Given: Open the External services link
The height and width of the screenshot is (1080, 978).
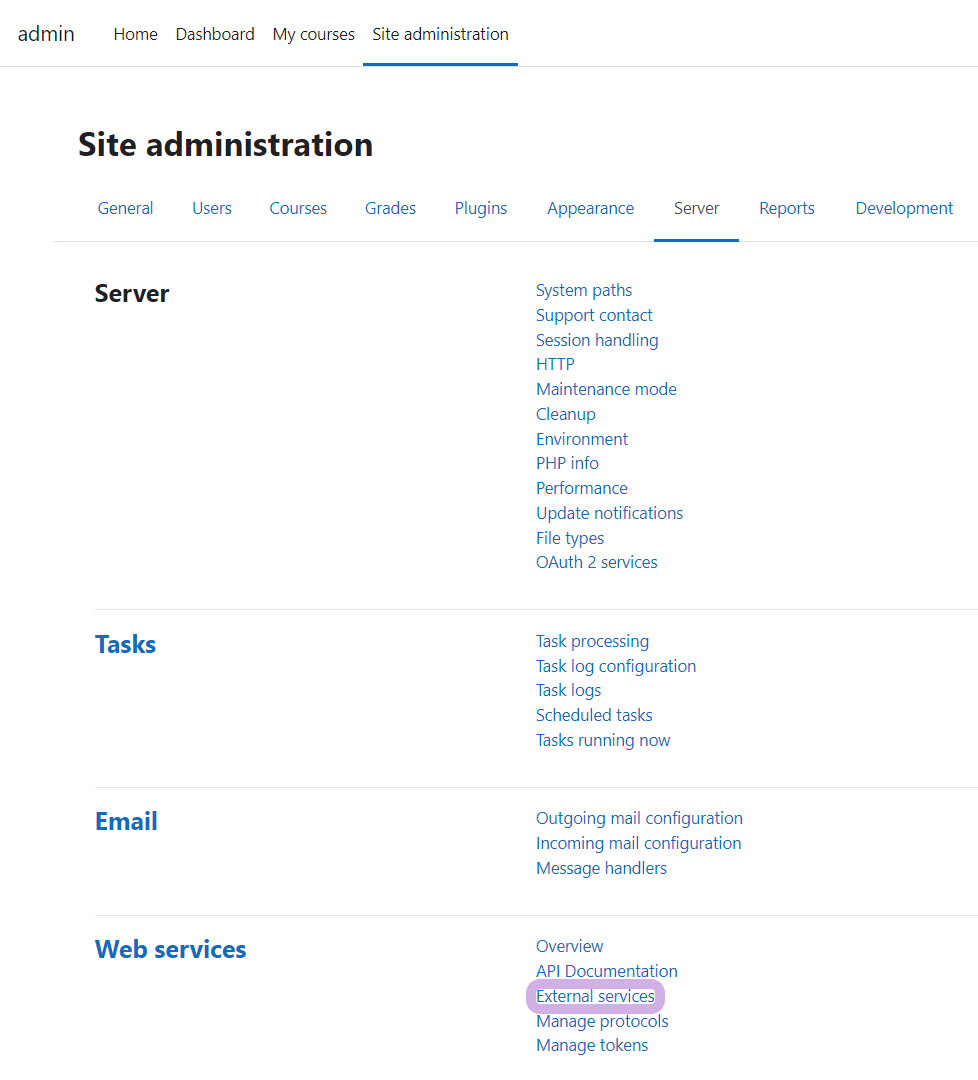Looking at the screenshot, I should click(595, 996).
